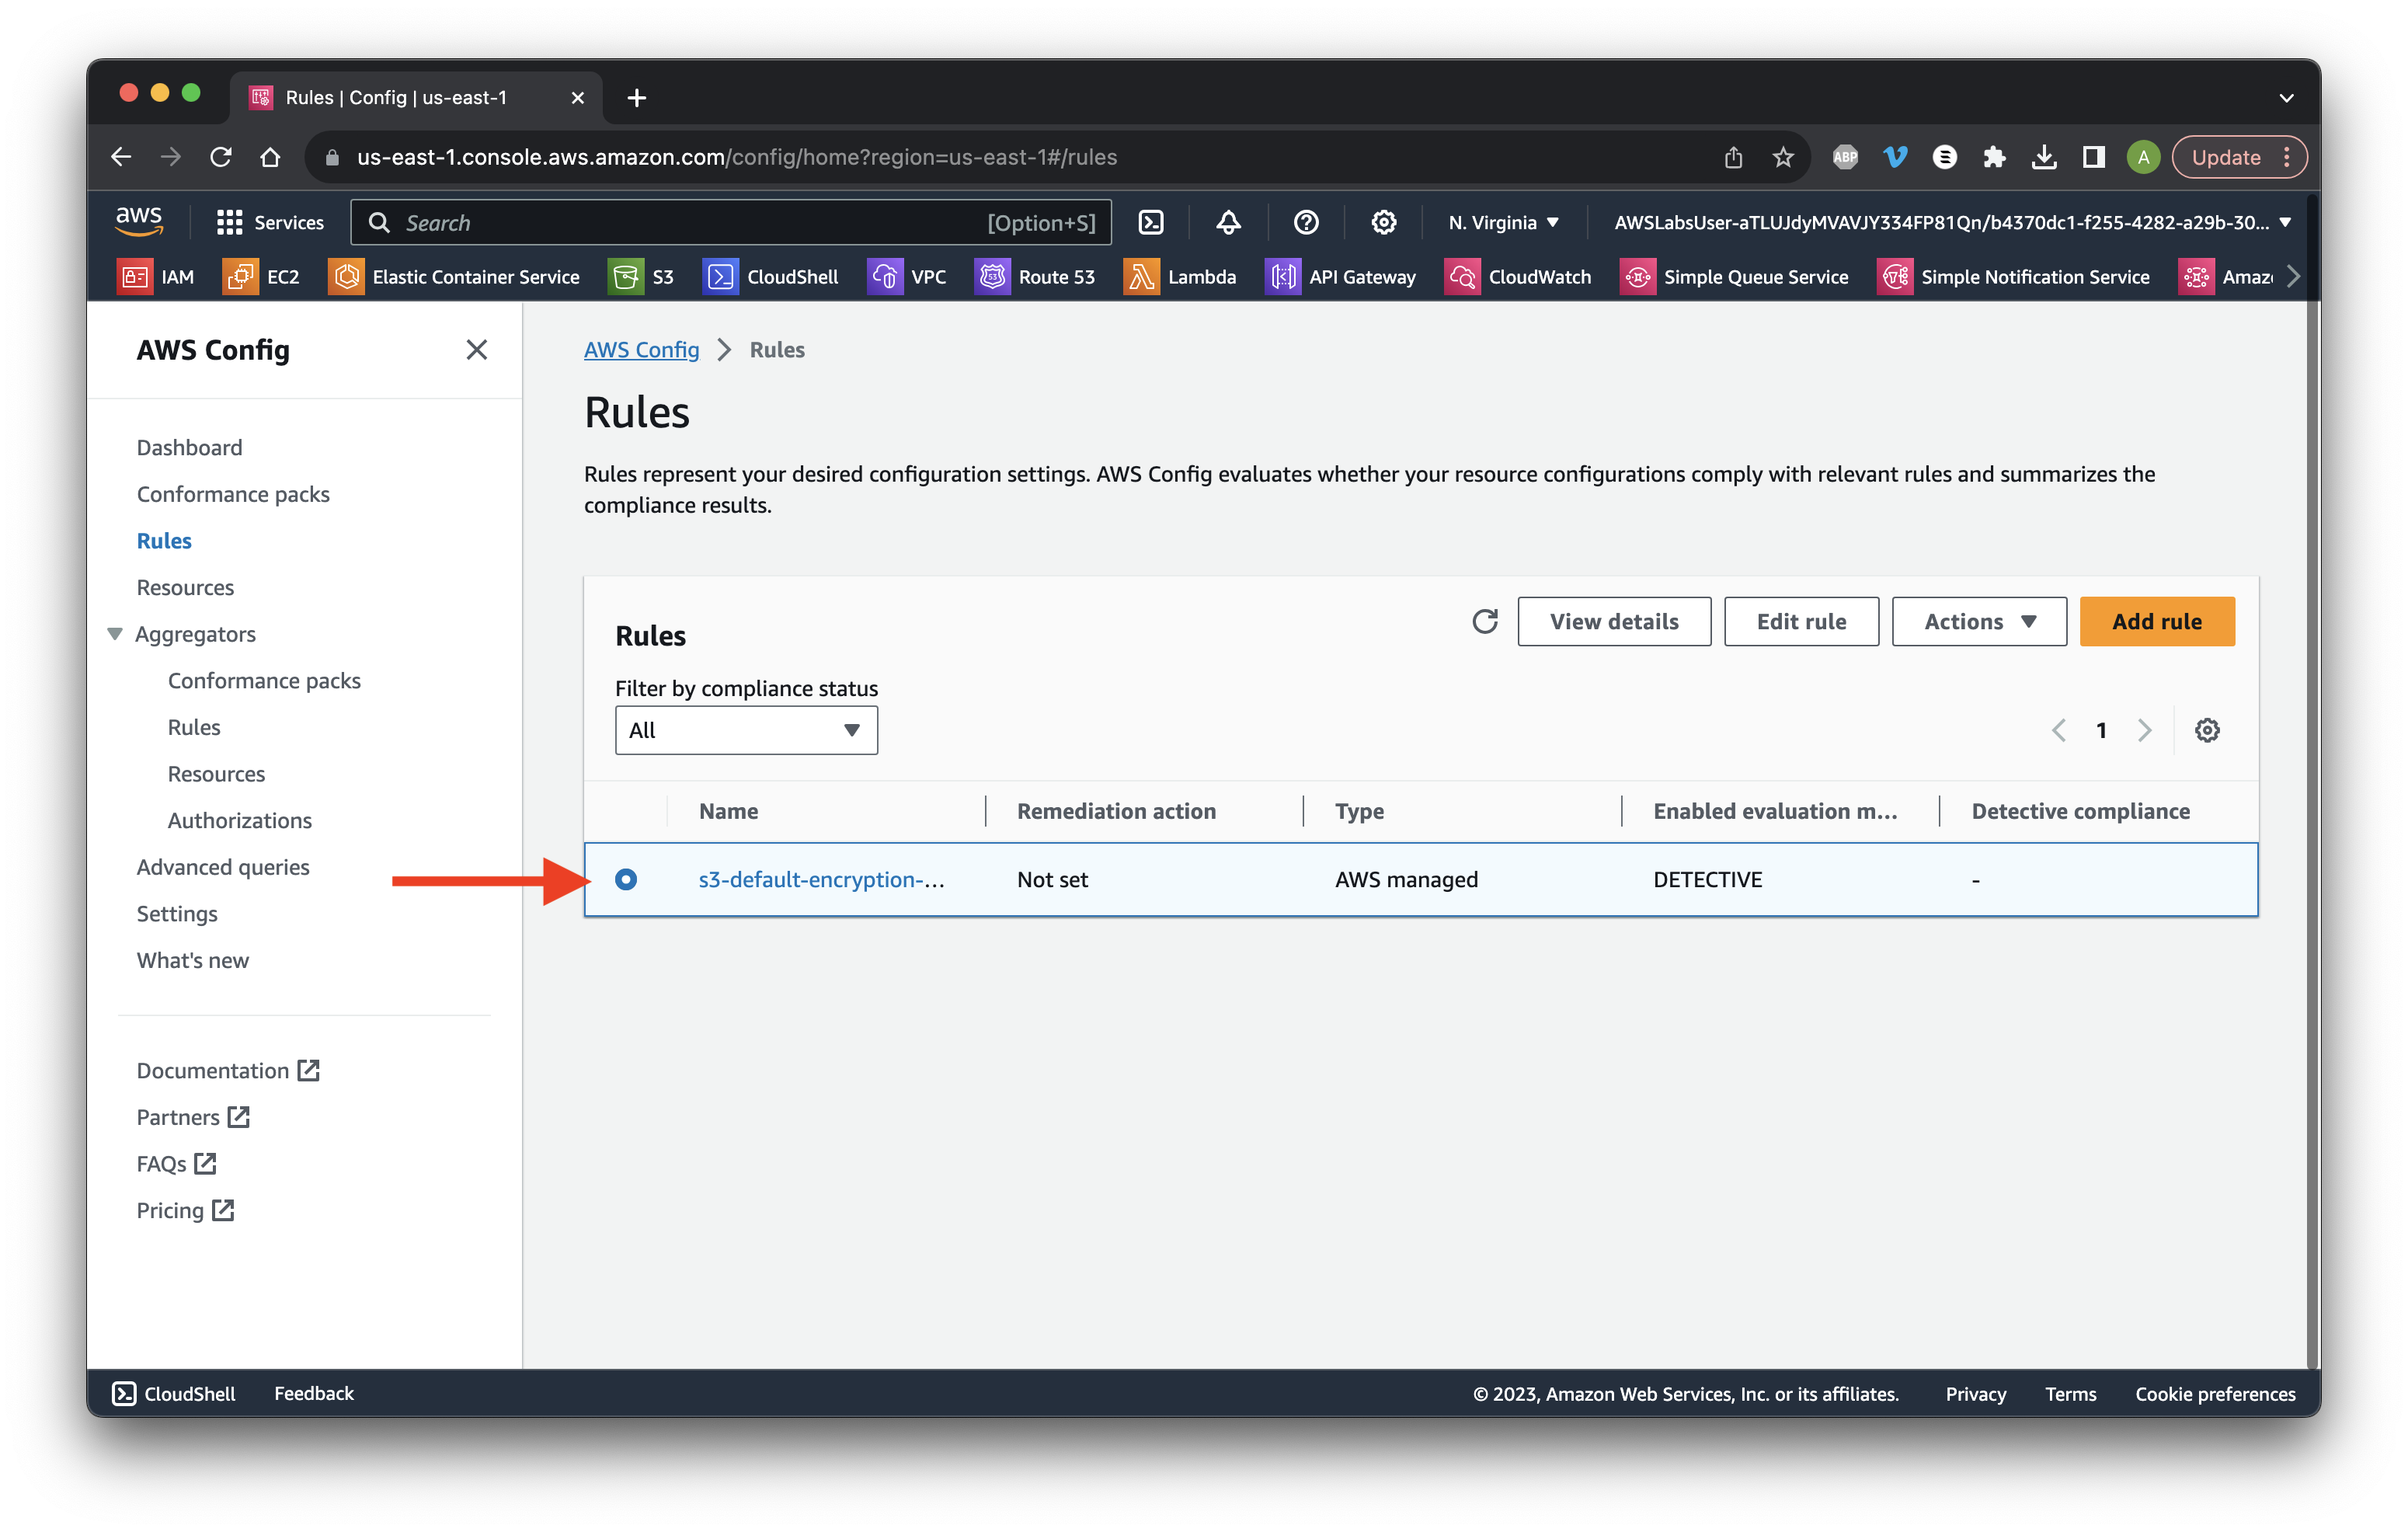Open the browser extensions puzzle icon
Image resolution: width=2408 pixels, height=1532 pixels.
click(1994, 157)
